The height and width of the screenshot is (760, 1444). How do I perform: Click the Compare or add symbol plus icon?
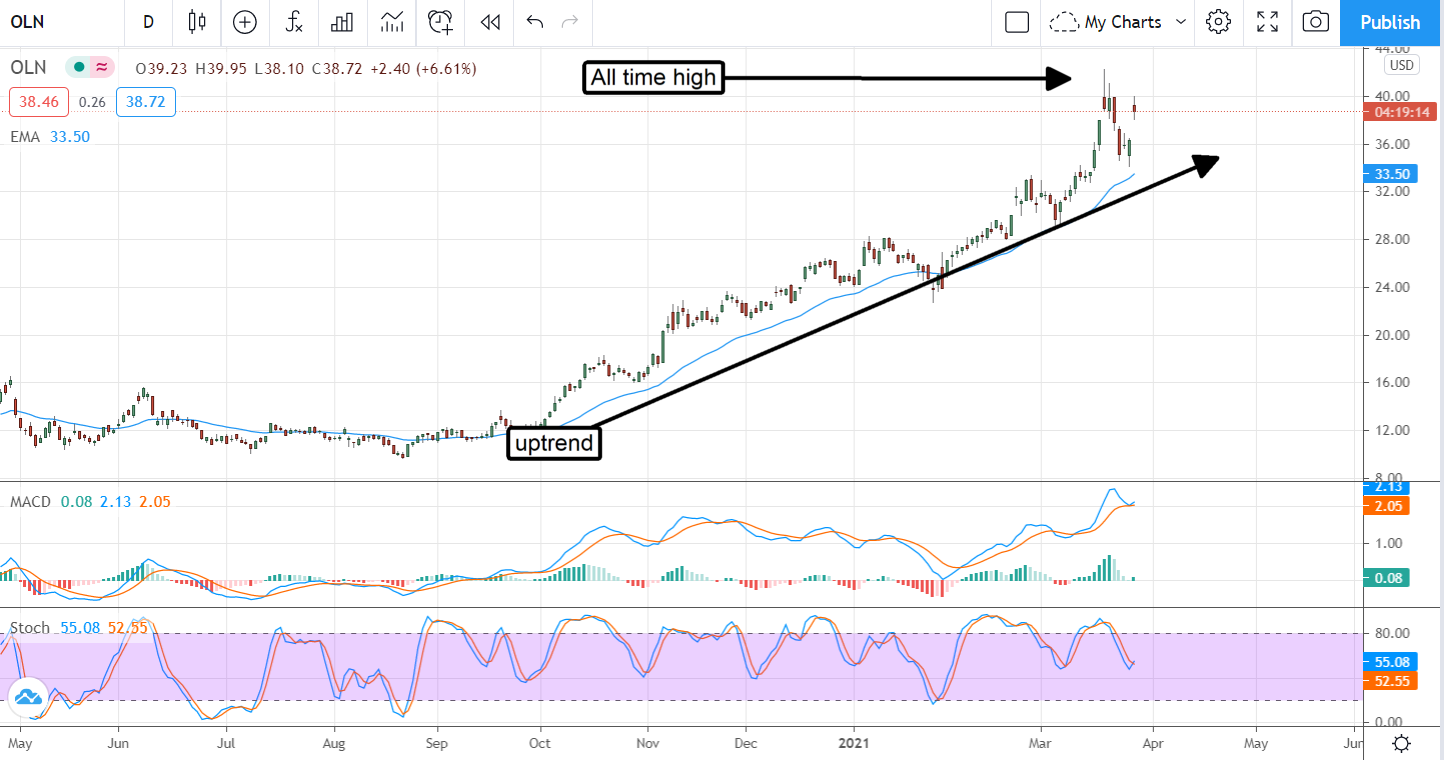pos(244,21)
